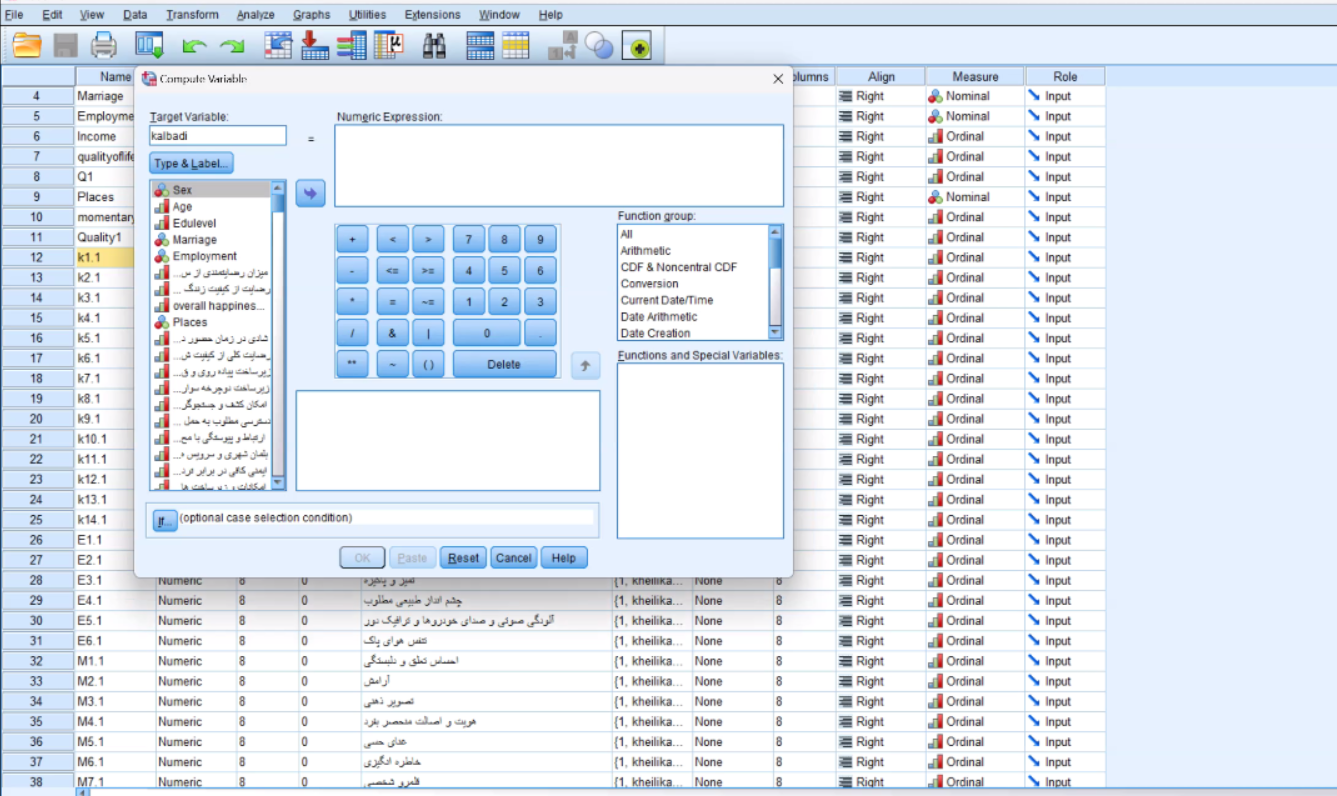Click the Use Variable Sets circles icon
This screenshot has width=1337, height=796.
click(598, 46)
